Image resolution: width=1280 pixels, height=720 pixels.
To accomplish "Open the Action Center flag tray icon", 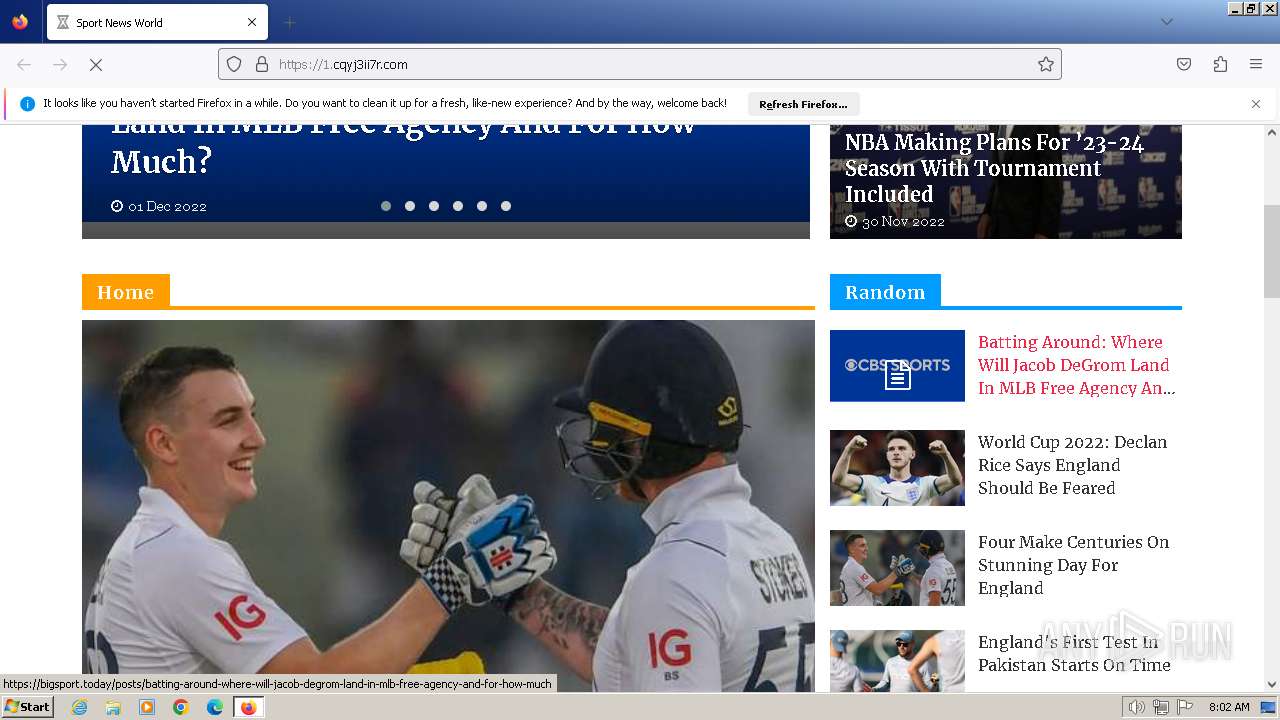I will click(x=1185, y=707).
